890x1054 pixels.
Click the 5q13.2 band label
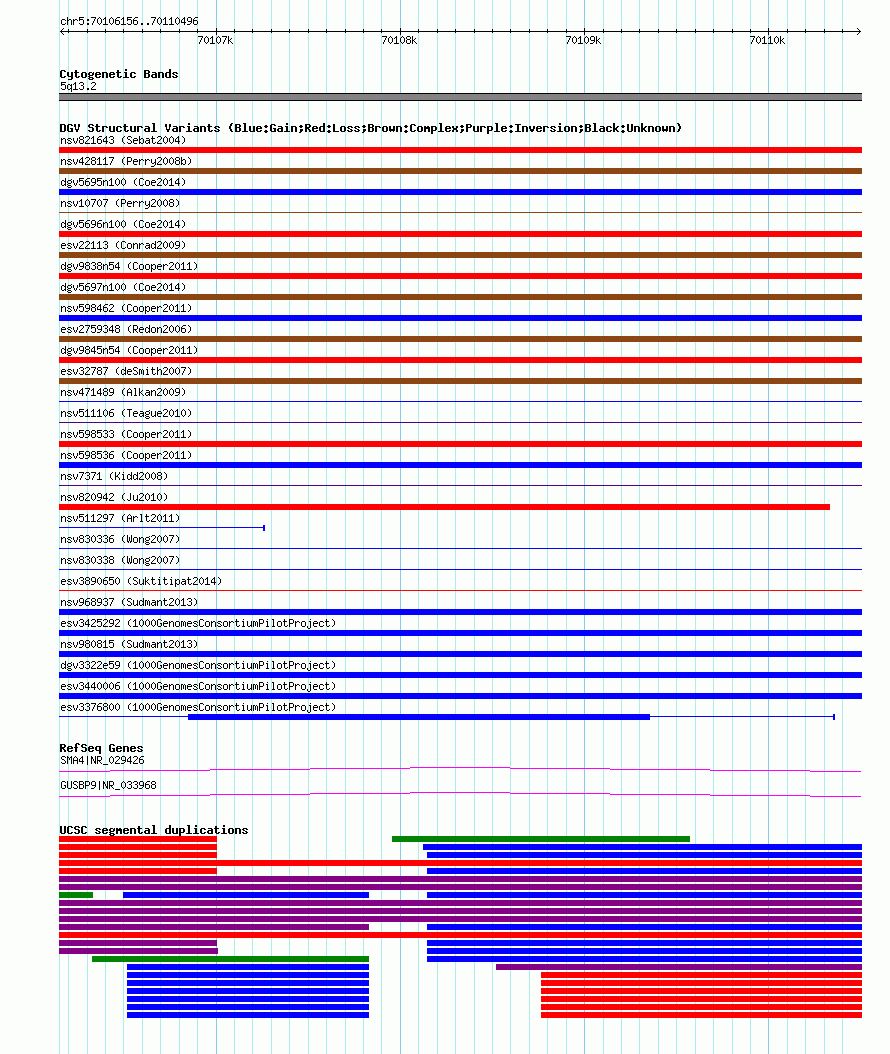(78, 87)
